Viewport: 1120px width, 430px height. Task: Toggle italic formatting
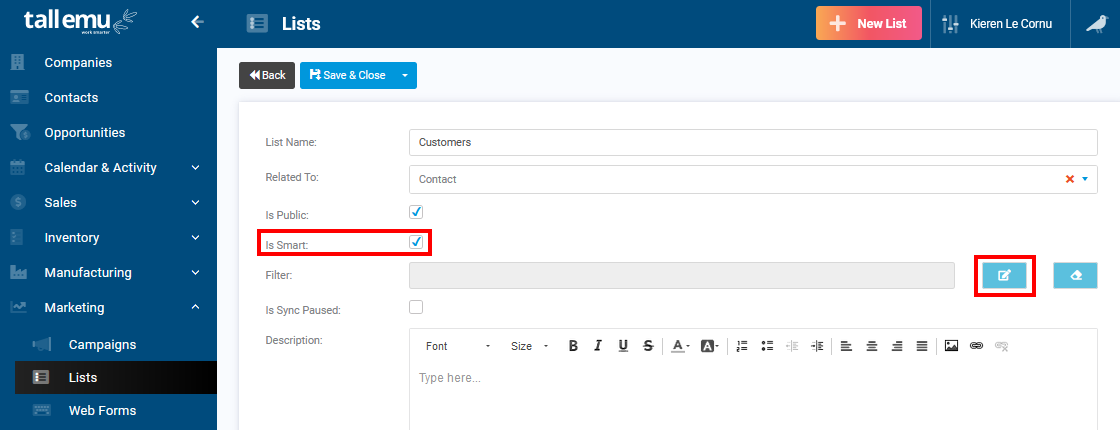pyautogui.click(x=598, y=346)
